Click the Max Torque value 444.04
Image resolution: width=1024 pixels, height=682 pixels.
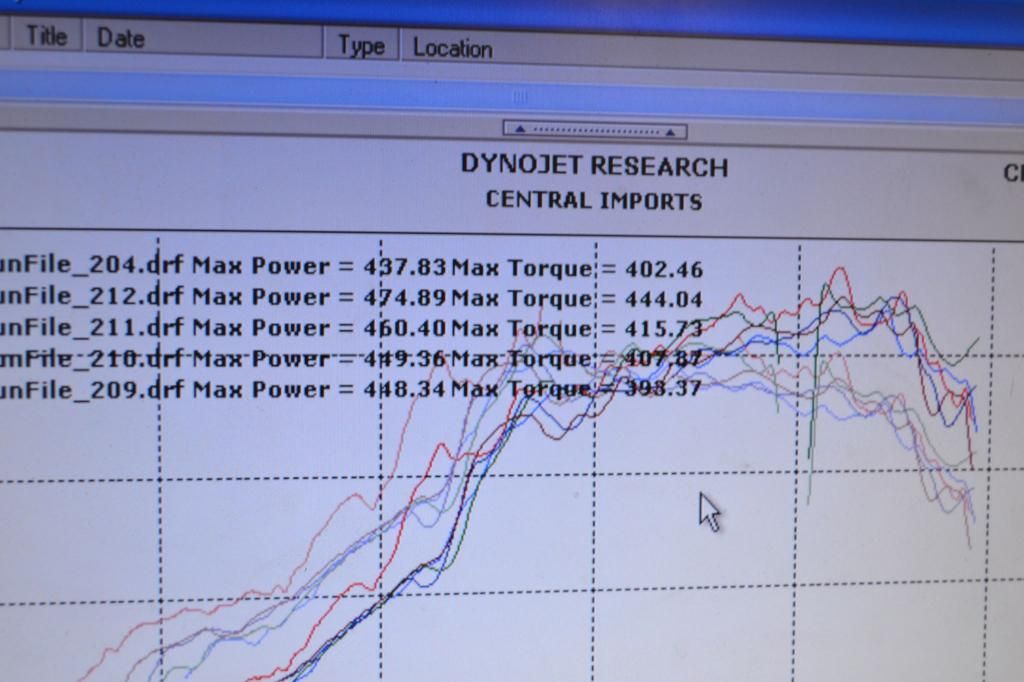pyautogui.click(x=664, y=299)
